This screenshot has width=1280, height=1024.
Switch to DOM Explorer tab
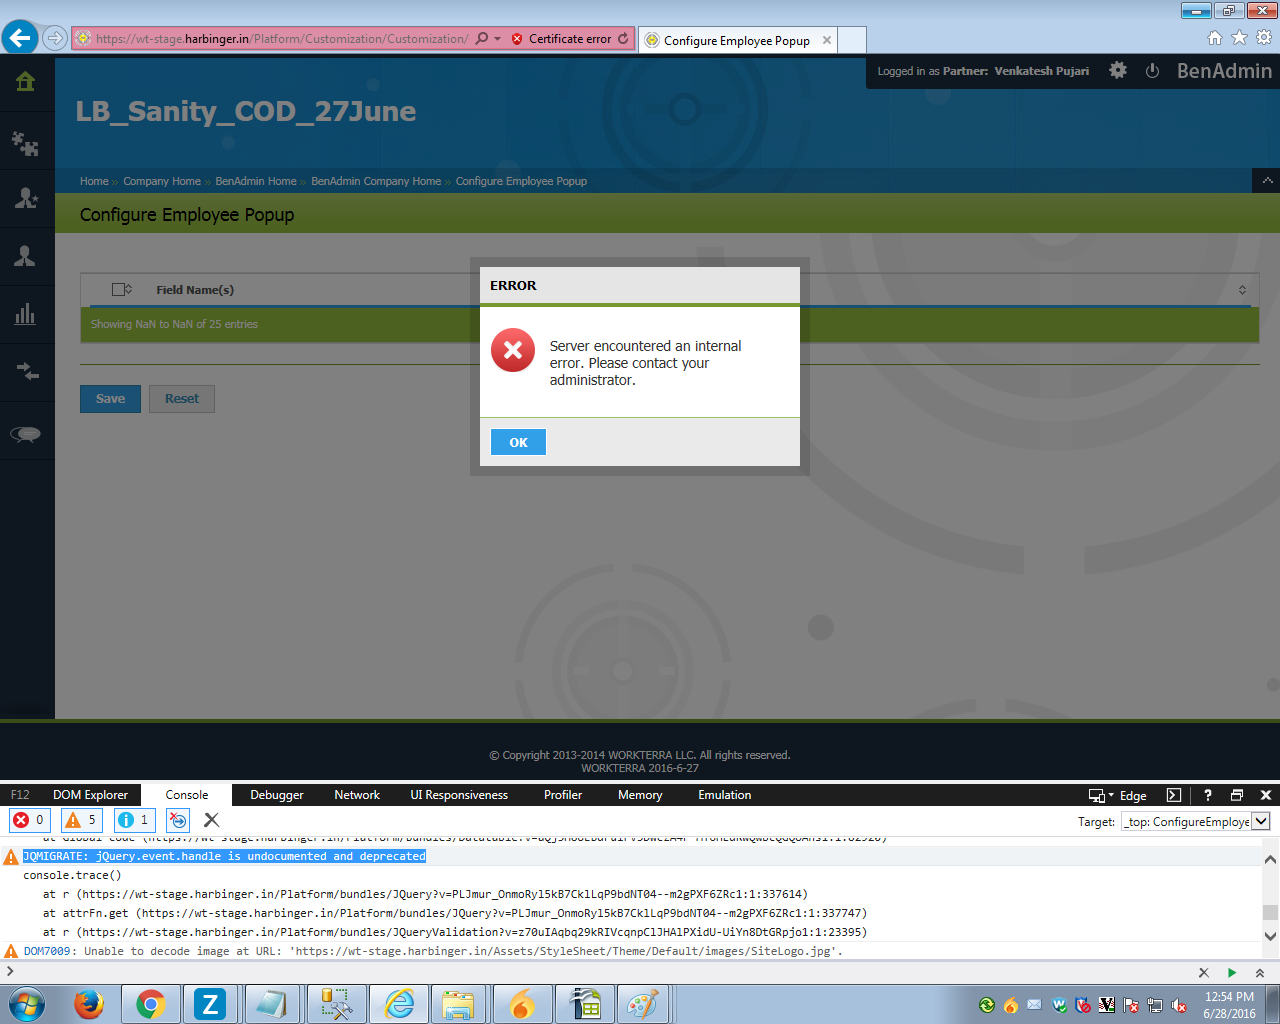[x=90, y=795]
